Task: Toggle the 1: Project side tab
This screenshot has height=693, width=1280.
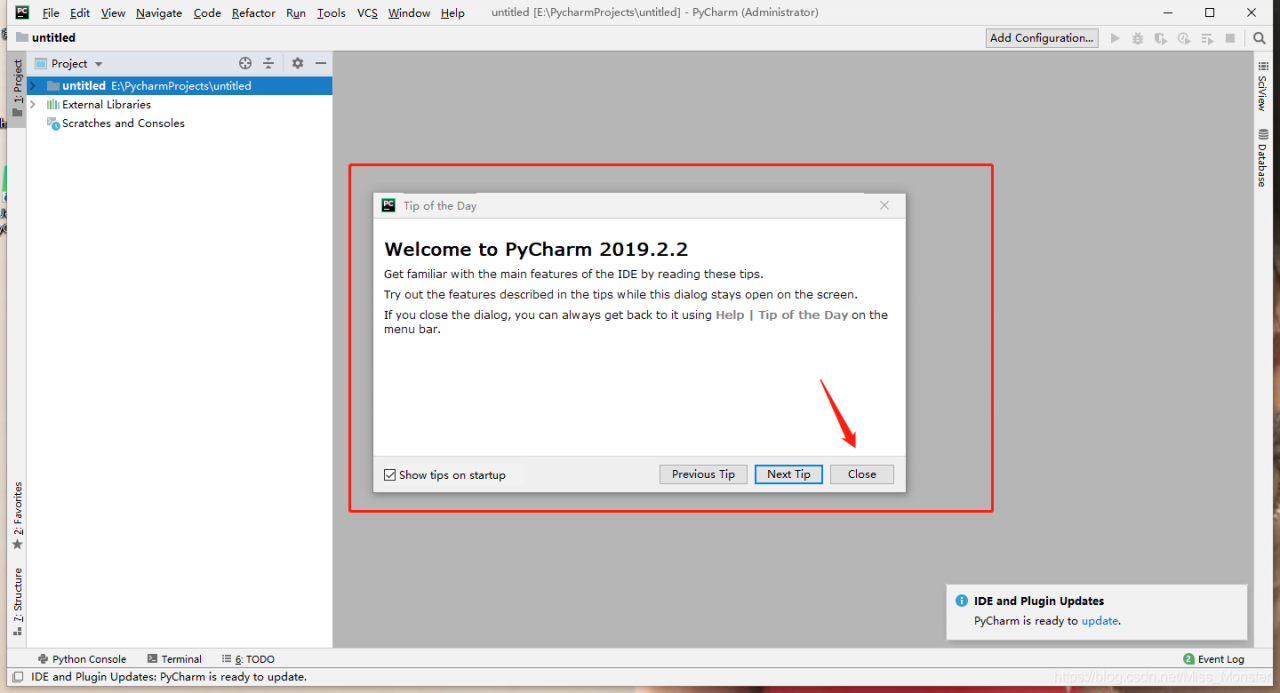Action: 17,88
